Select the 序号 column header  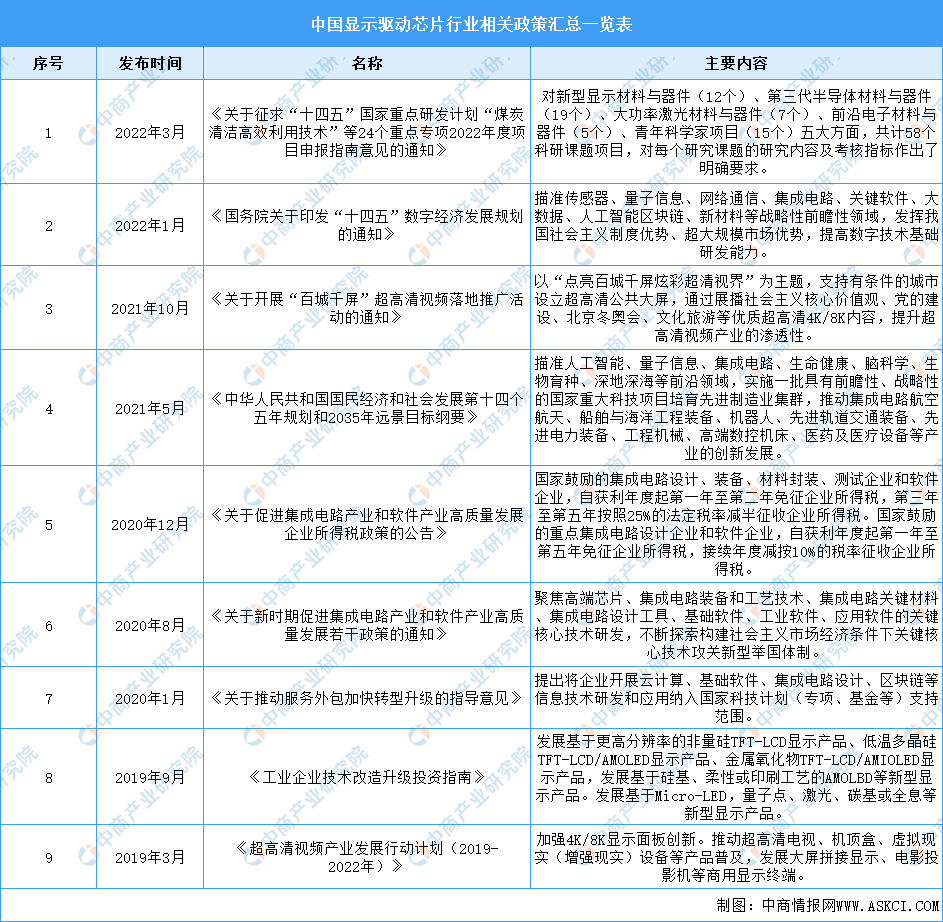point(48,63)
